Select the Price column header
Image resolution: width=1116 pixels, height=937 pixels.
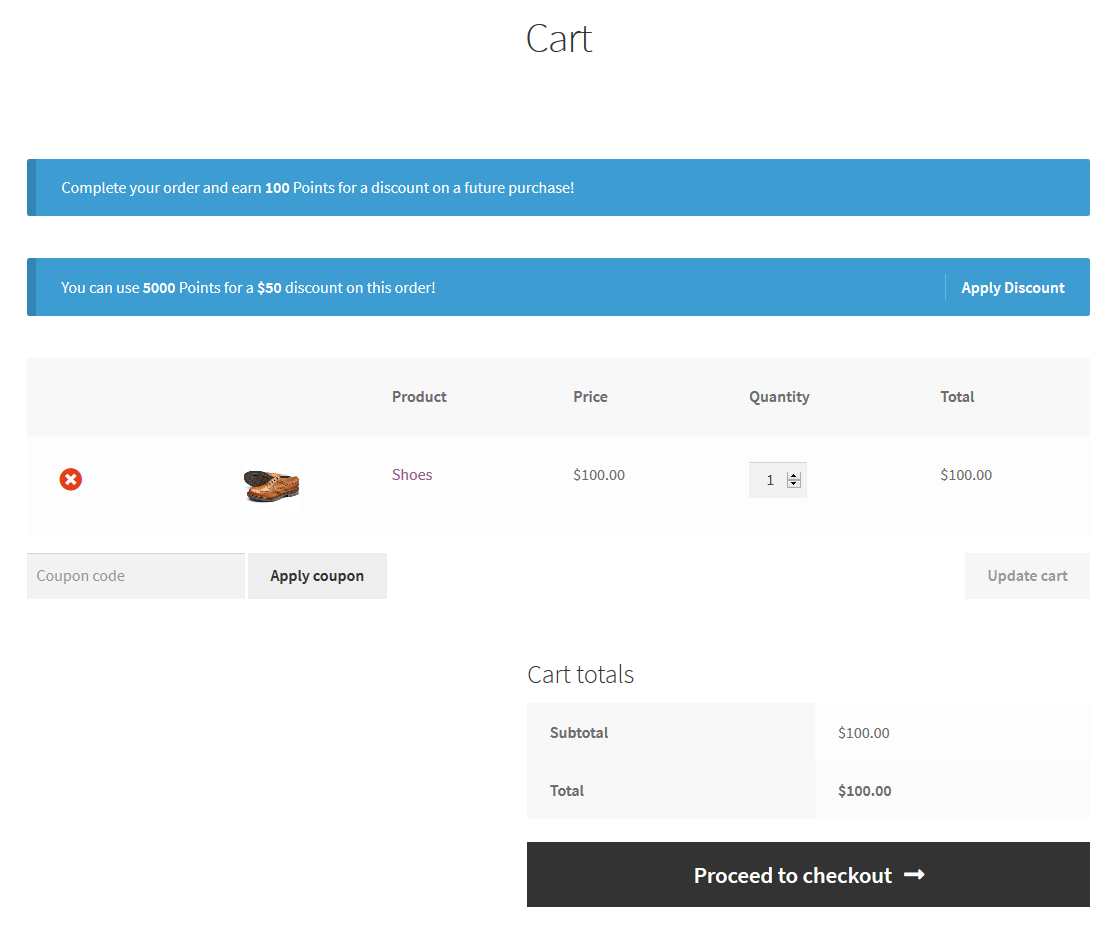pos(590,397)
